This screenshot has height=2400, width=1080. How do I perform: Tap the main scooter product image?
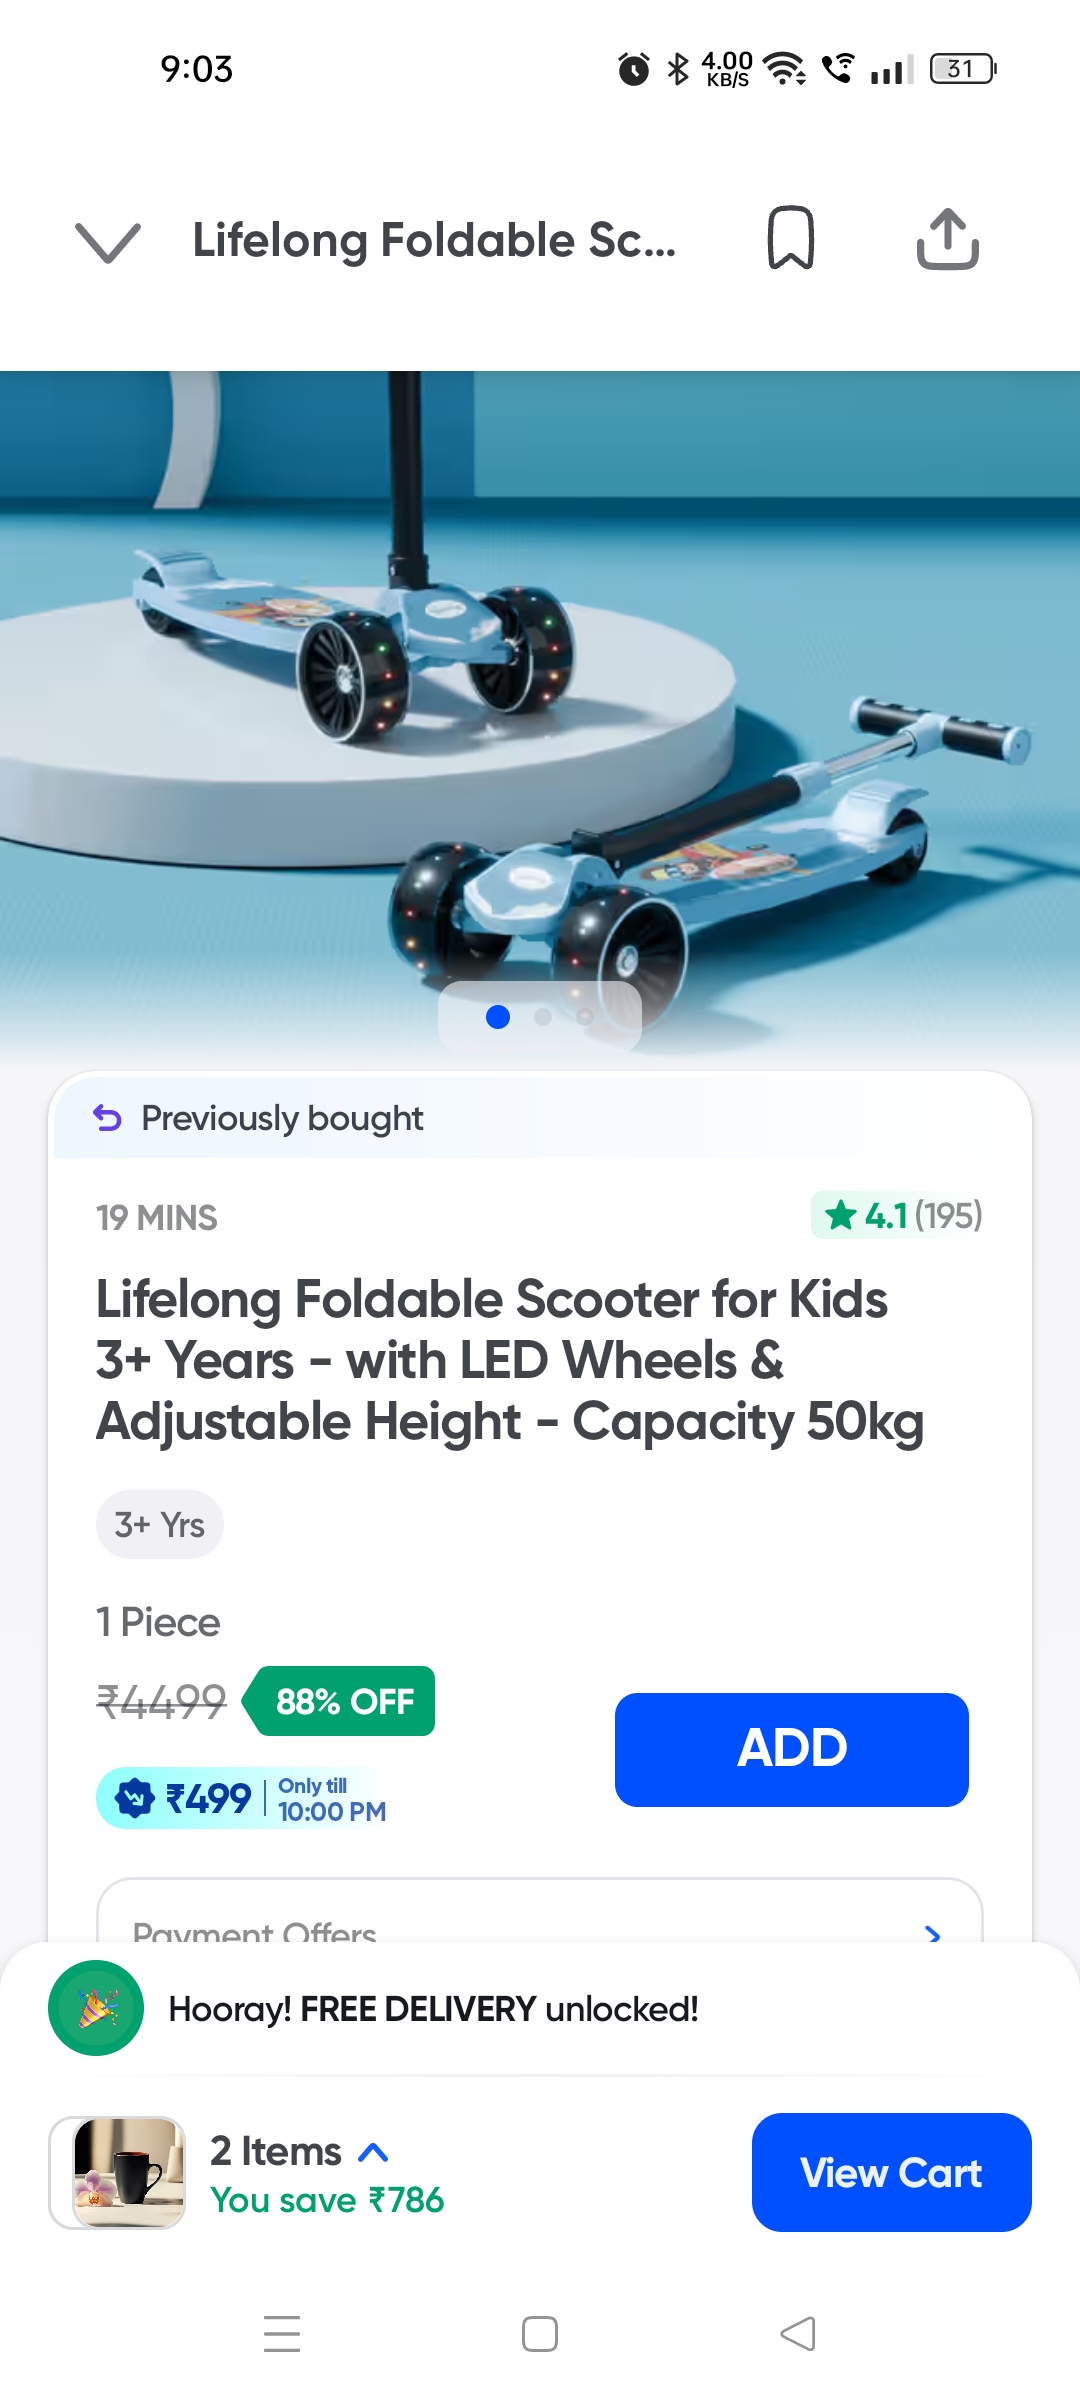point(540,700)
